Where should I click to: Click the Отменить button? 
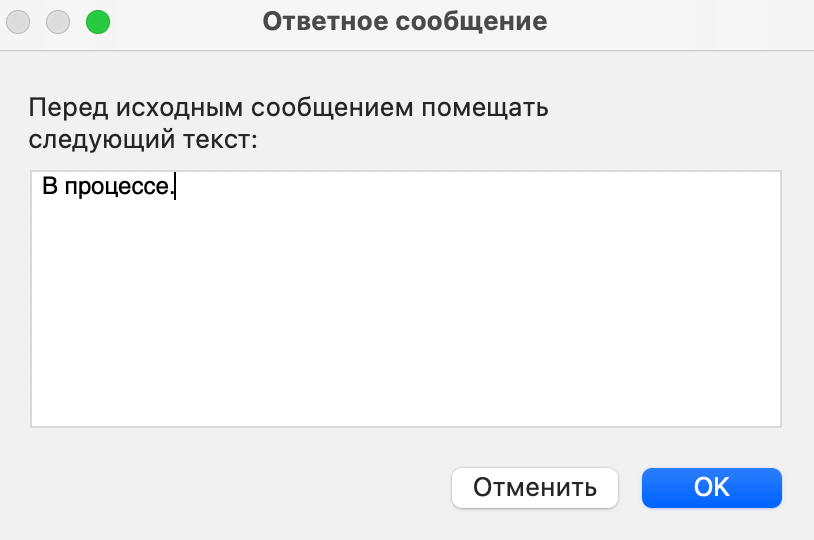coord(535,488)
